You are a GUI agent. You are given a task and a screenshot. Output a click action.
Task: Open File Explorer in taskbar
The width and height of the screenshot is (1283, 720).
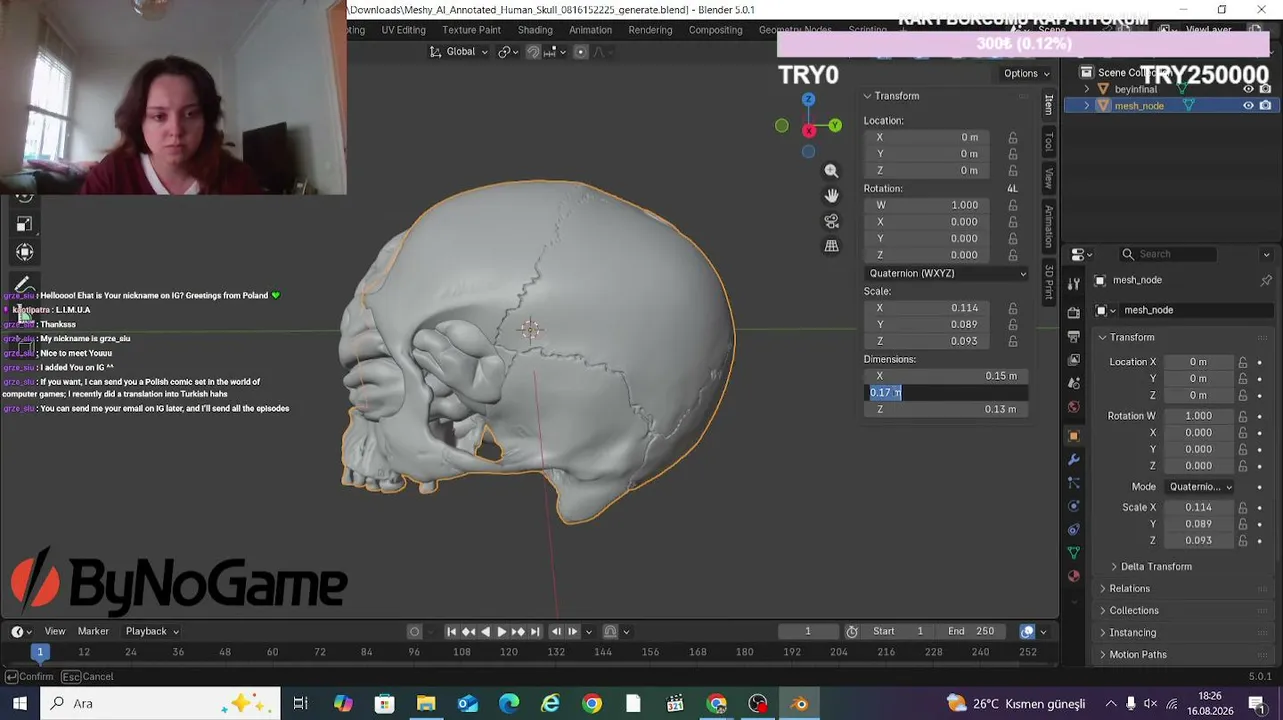pos(426,704)
